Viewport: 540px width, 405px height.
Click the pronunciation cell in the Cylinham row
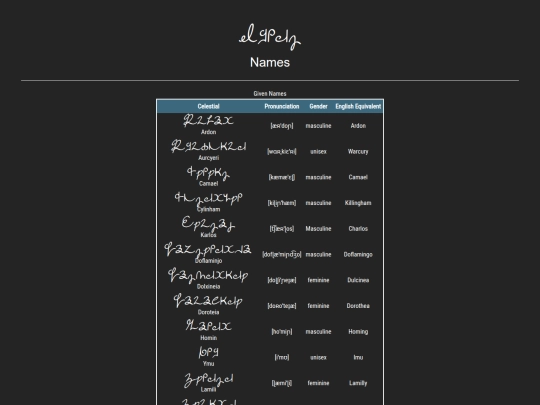point(282,203)
